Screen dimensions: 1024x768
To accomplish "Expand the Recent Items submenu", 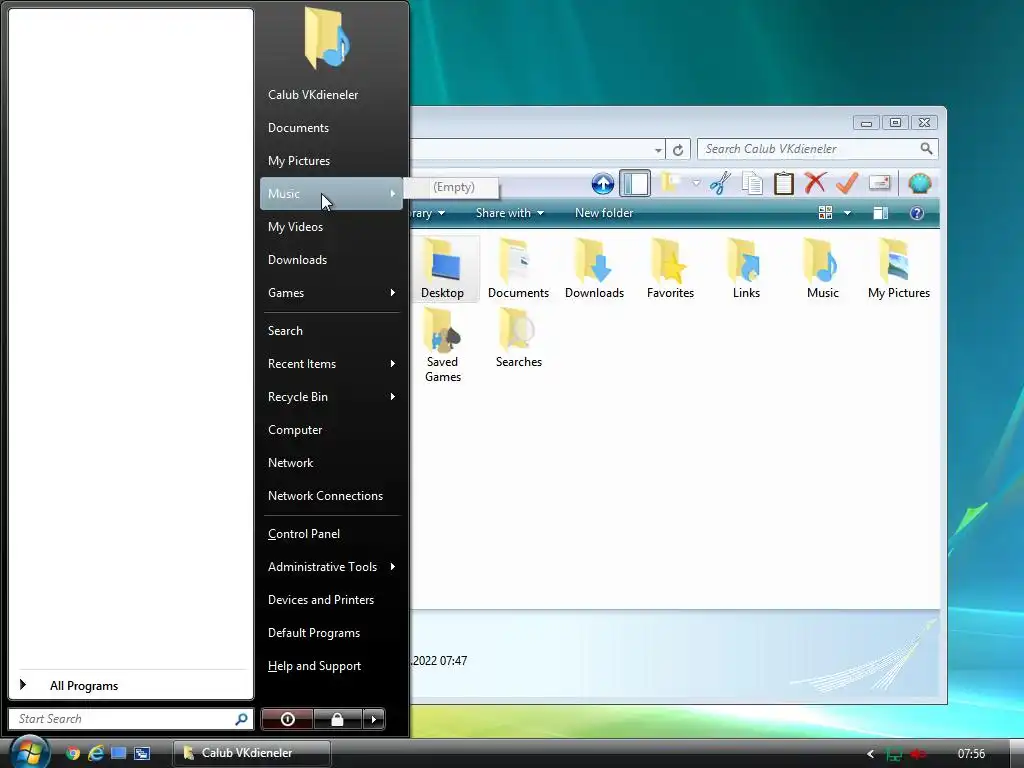I will (x=331, y=364).
